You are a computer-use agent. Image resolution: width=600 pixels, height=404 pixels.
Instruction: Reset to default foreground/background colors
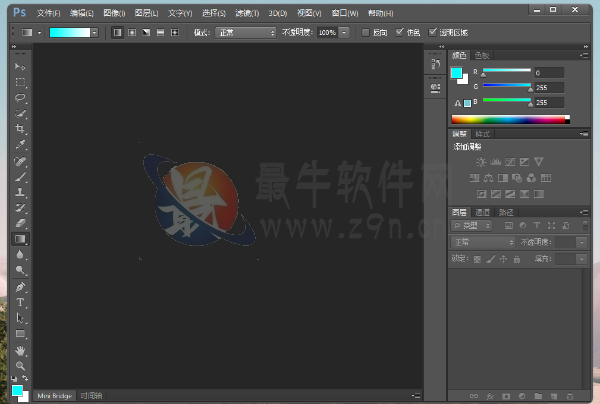point(14,378)
